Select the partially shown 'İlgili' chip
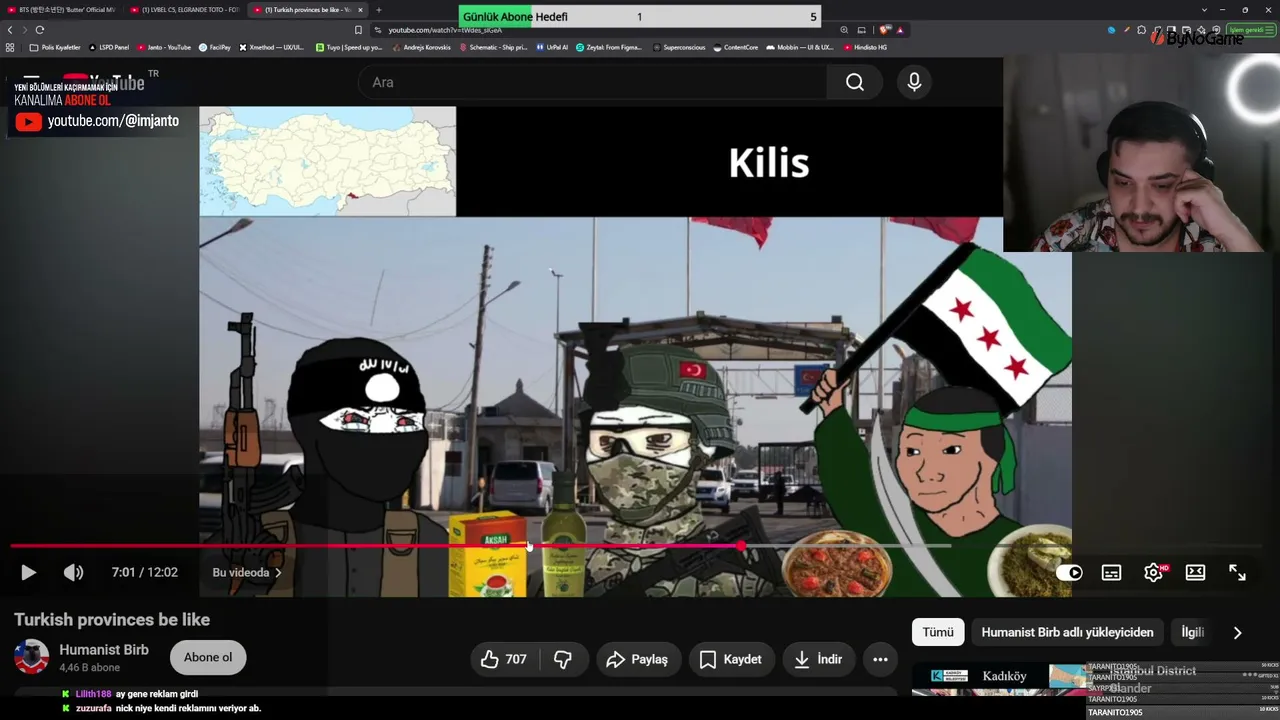 [x=1193, y=632]
